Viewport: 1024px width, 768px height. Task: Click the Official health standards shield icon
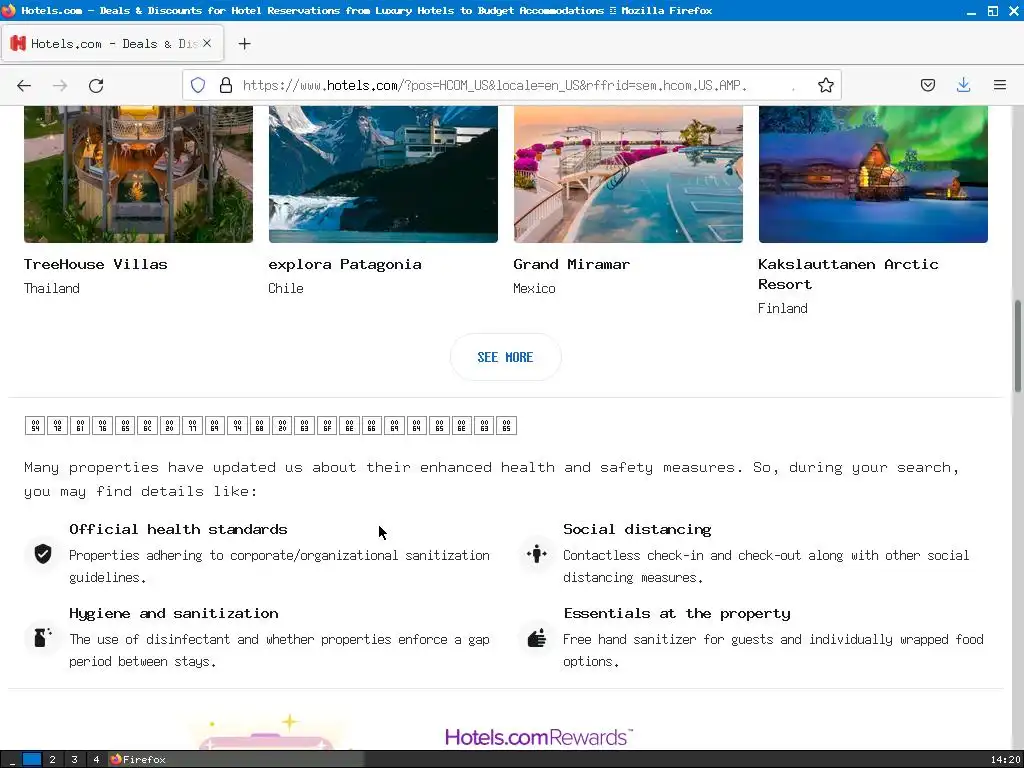click(43, 554)
